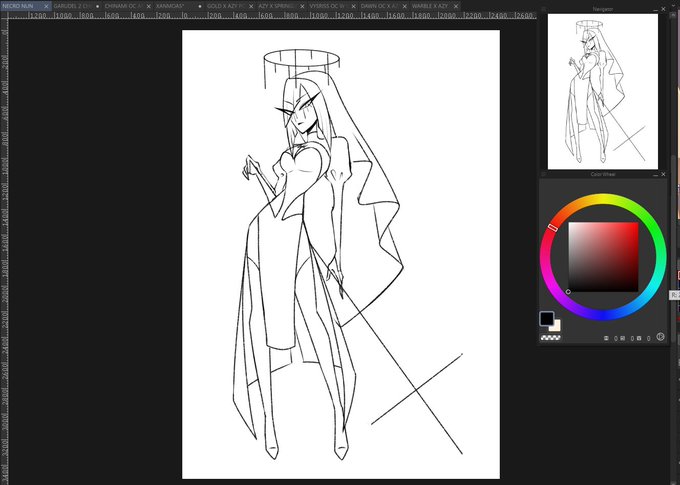Select the transparent color checker swatch
680x485 pixels.
tap(550, 338)
